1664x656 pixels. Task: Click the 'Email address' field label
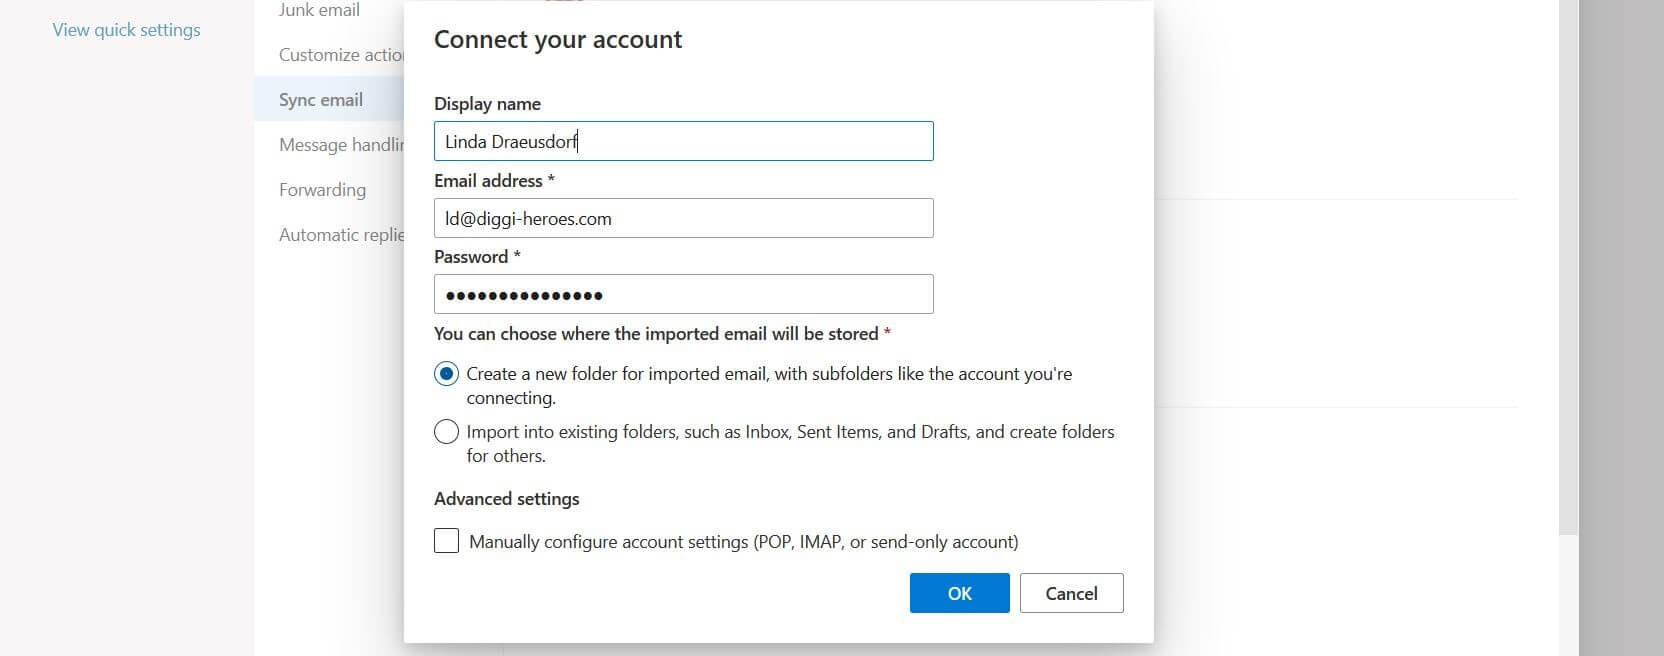coord(494,181)
